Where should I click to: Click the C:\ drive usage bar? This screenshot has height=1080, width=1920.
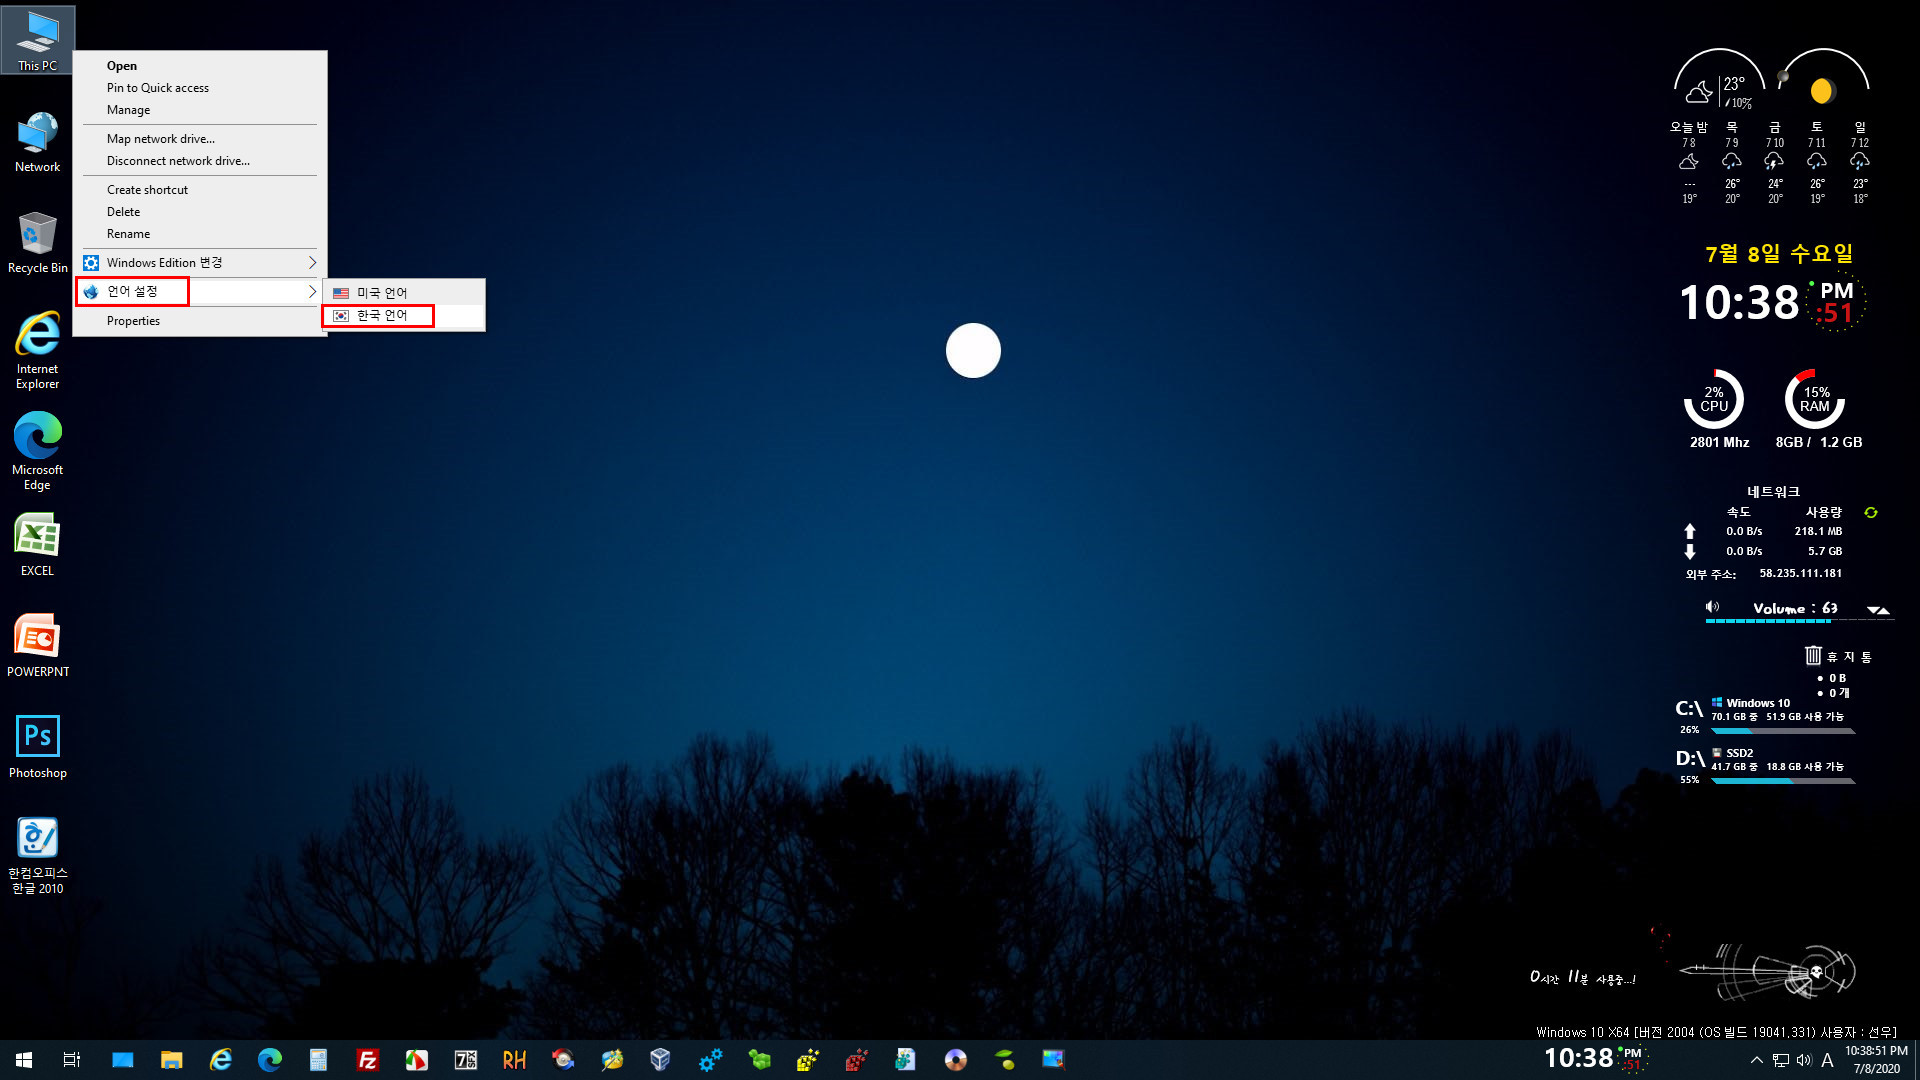point(1783,731)
